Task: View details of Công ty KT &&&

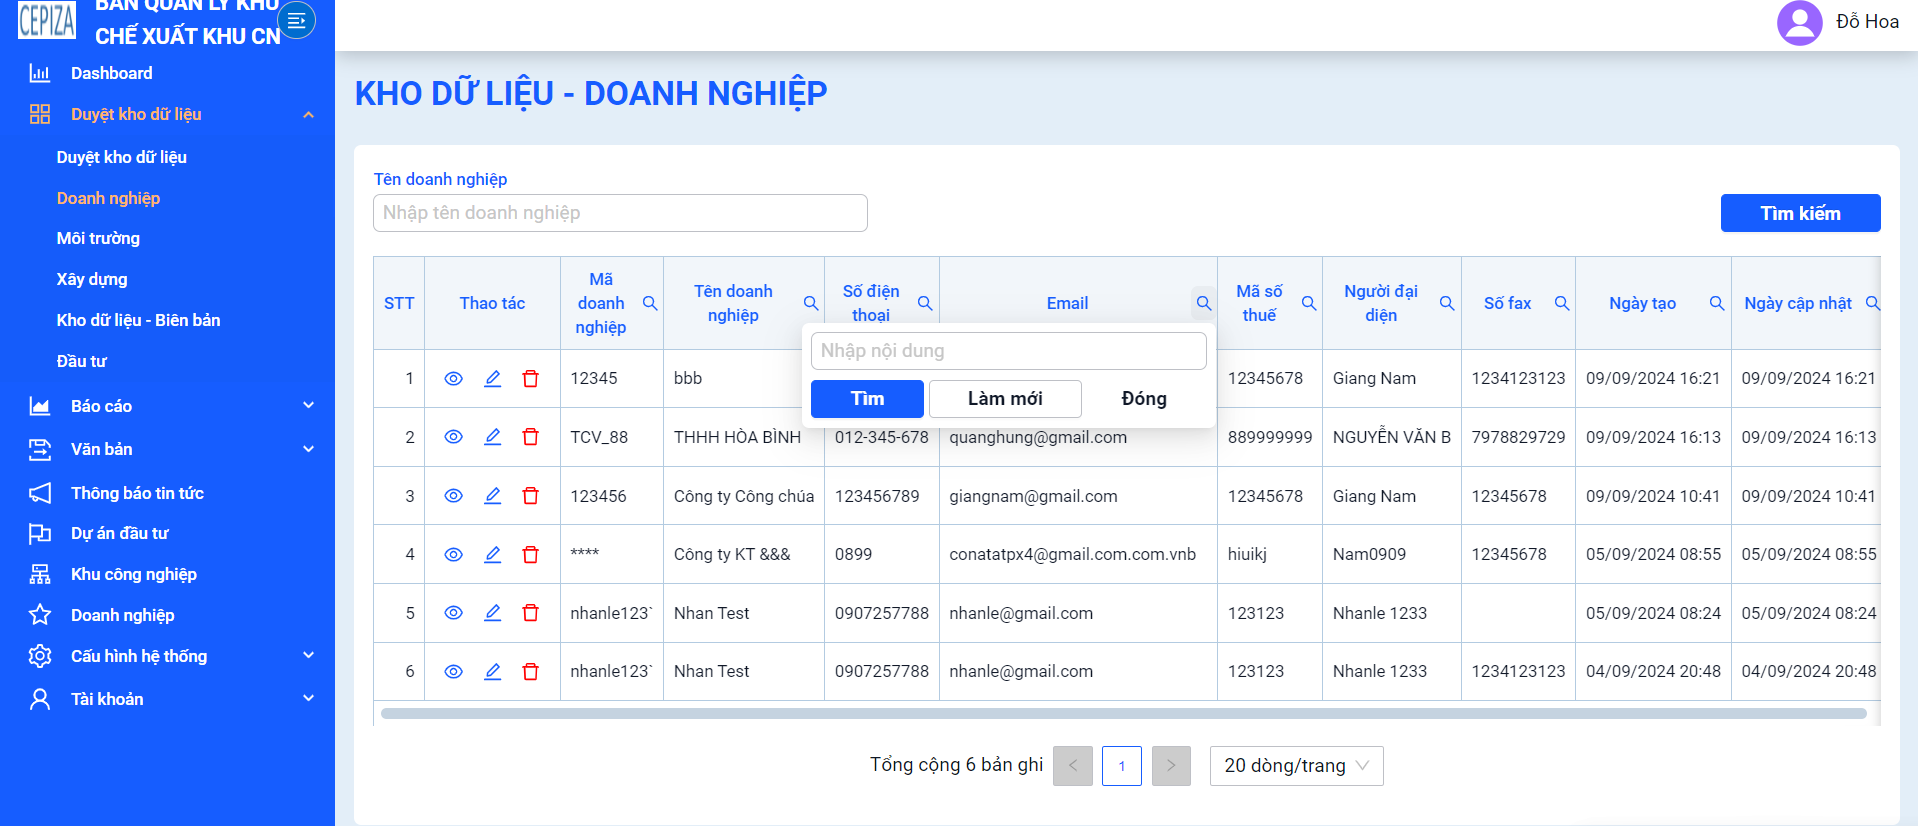Action: tap(453, 554)
